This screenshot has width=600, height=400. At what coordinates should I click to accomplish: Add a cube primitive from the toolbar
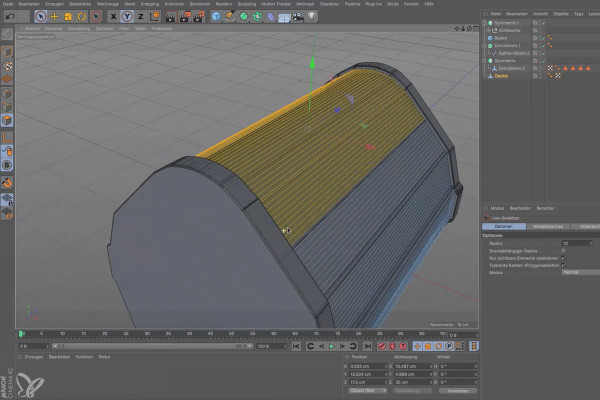click(x=216, y=17)
